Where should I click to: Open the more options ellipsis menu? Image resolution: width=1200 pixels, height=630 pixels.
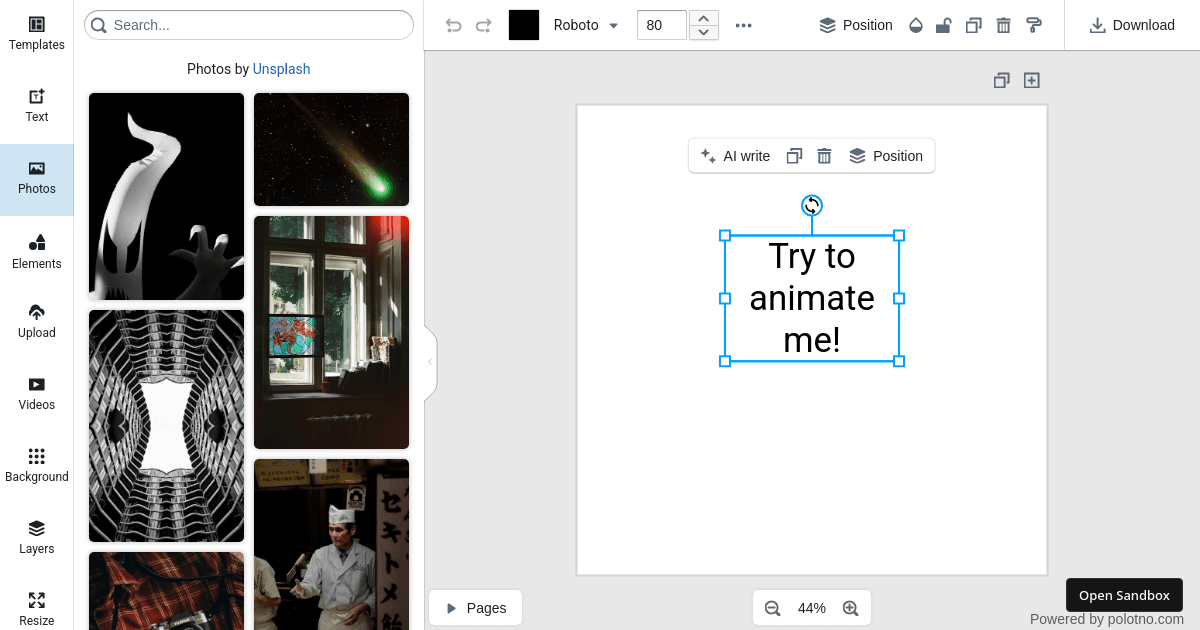click(743, 25)
